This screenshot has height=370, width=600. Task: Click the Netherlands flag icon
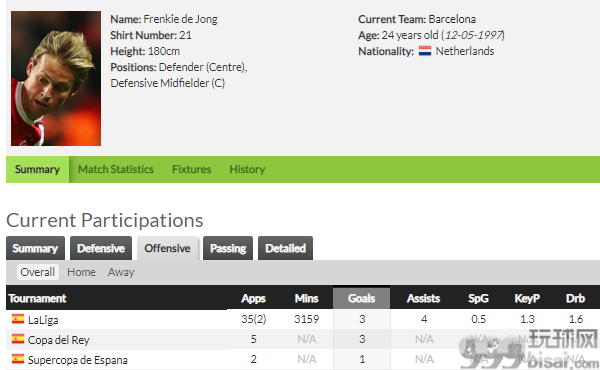425,51
